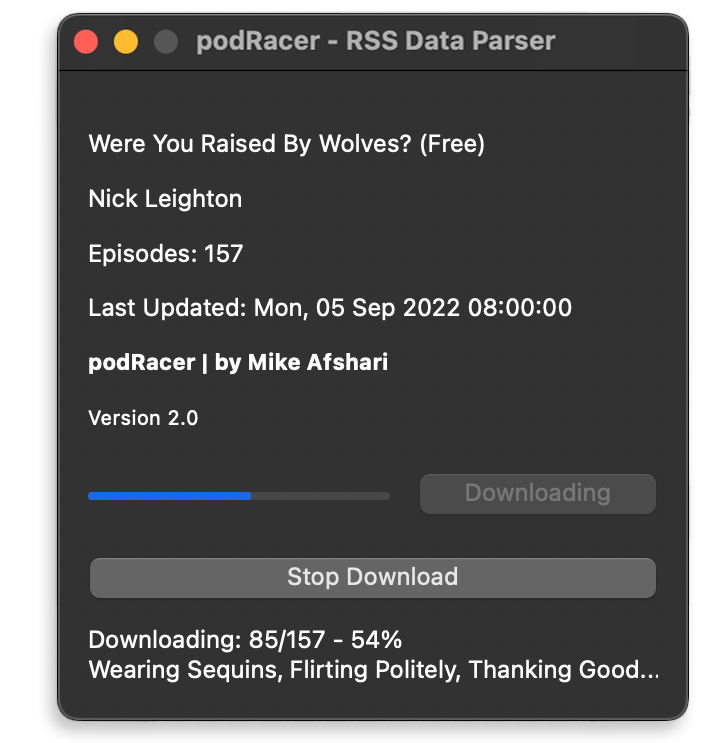Click the Last Updated date line

click(x=330, y=308)
